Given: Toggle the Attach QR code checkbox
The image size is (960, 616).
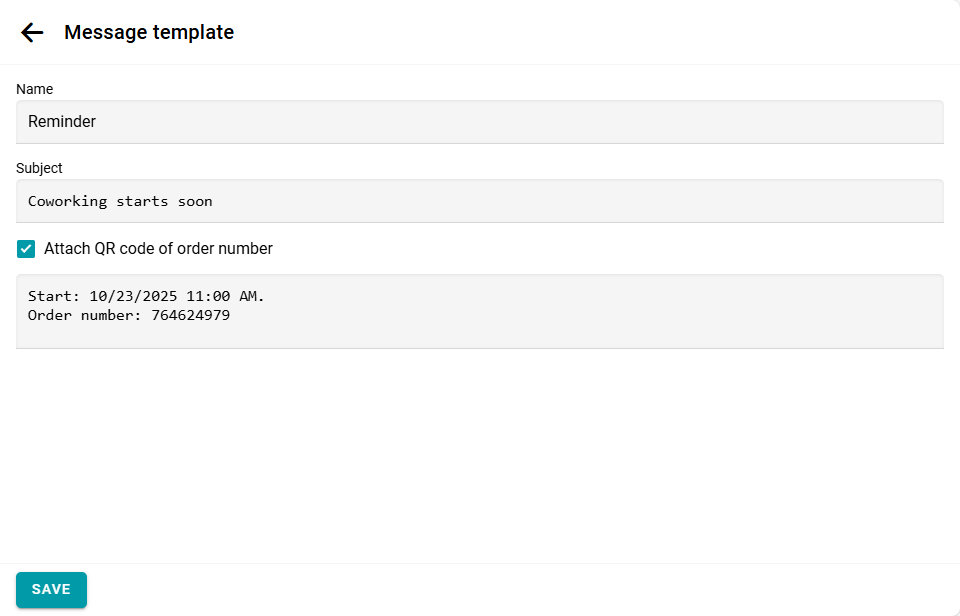Looking at the screenshot, I should [26, 249].
